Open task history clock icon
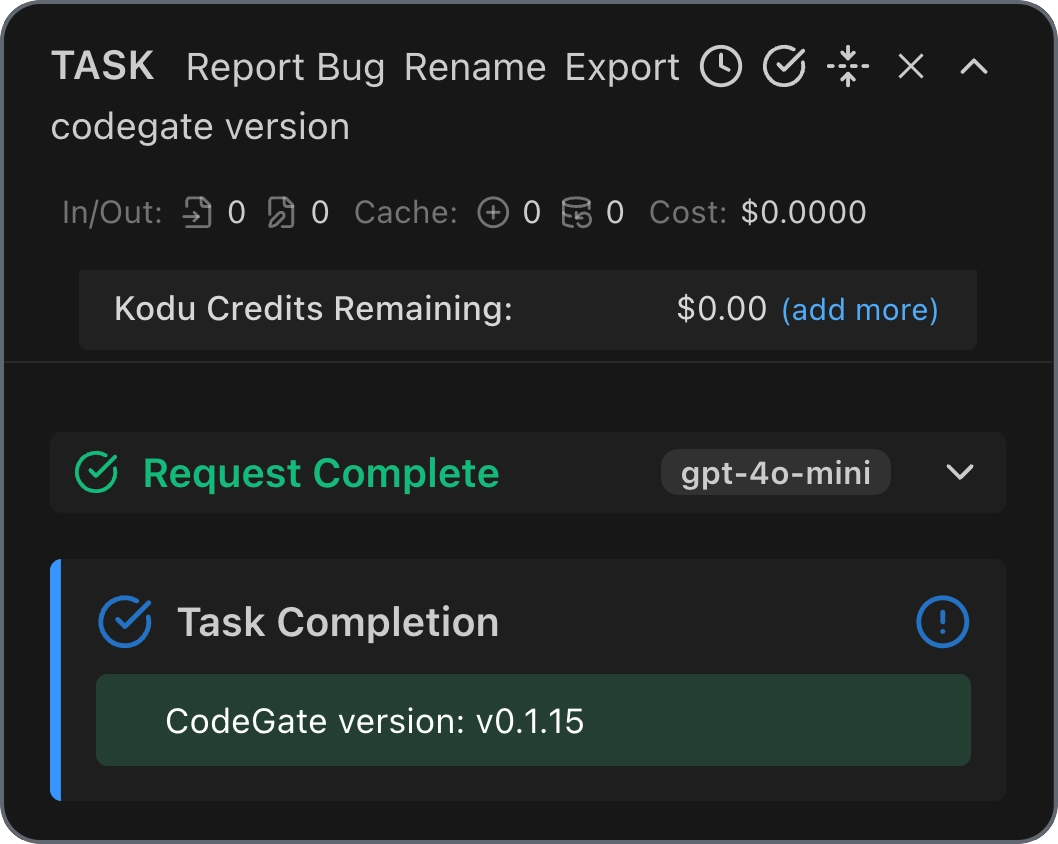The width and height of the screenshot is (1058, 844). [721, 66]
